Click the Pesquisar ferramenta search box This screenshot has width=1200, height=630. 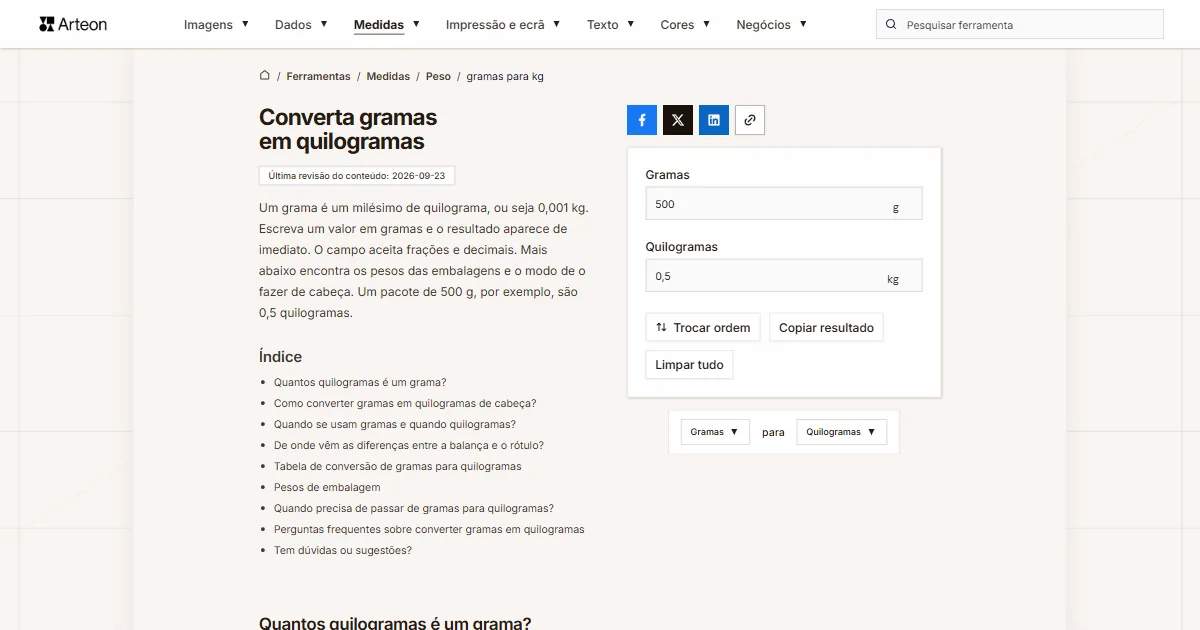pos(1020,24)
